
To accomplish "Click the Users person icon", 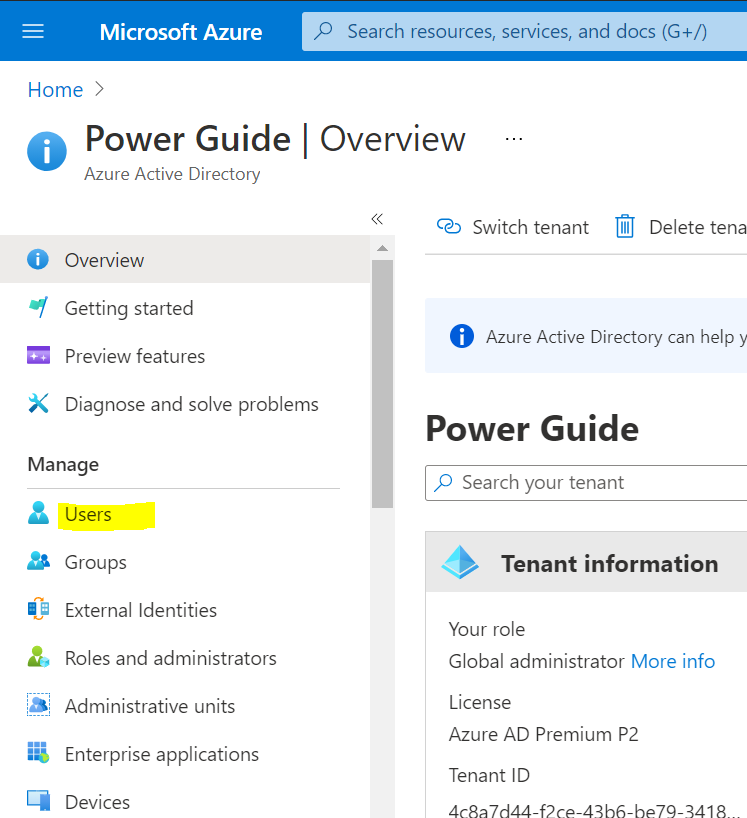I will [38, 513].
